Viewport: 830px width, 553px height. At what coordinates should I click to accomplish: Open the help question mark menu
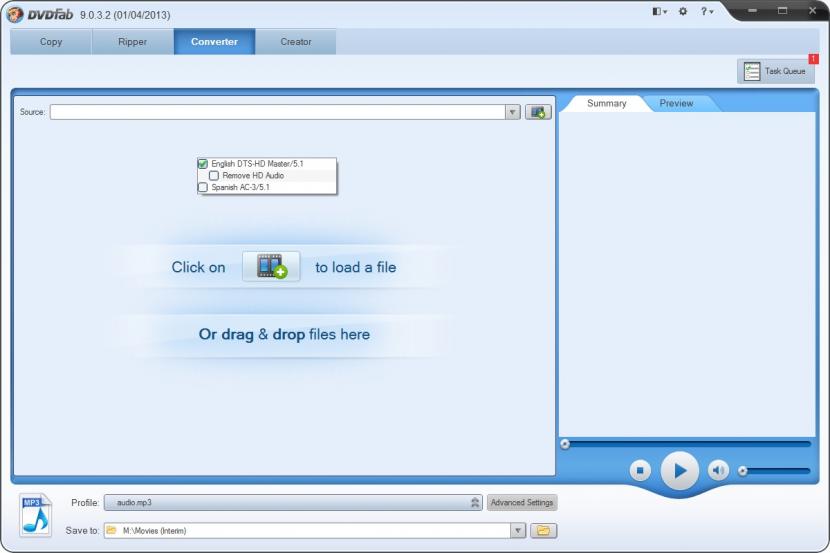707,11
